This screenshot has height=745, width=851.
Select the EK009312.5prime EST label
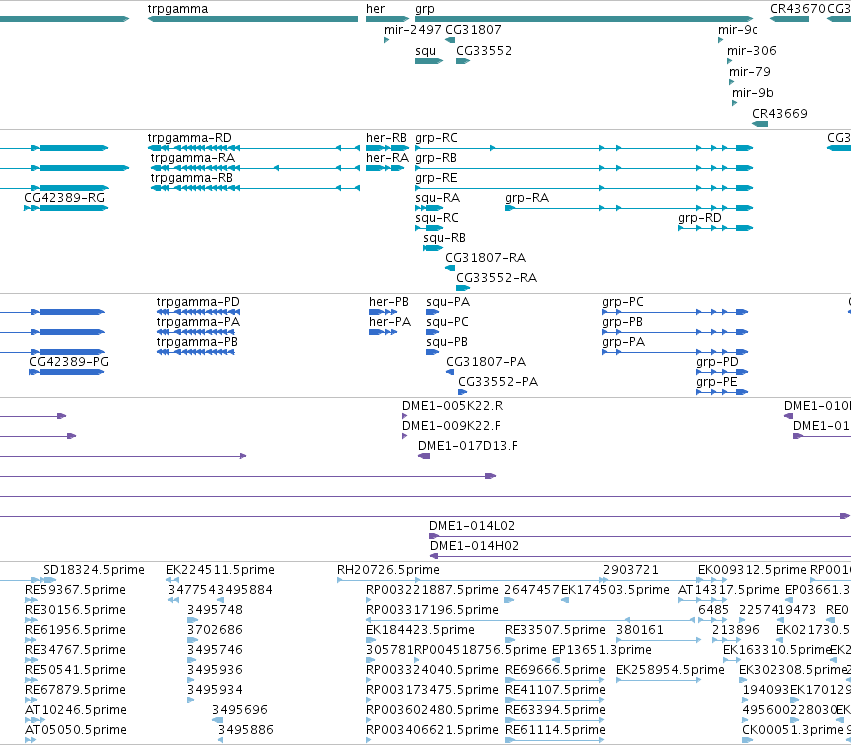pos(752,570)
